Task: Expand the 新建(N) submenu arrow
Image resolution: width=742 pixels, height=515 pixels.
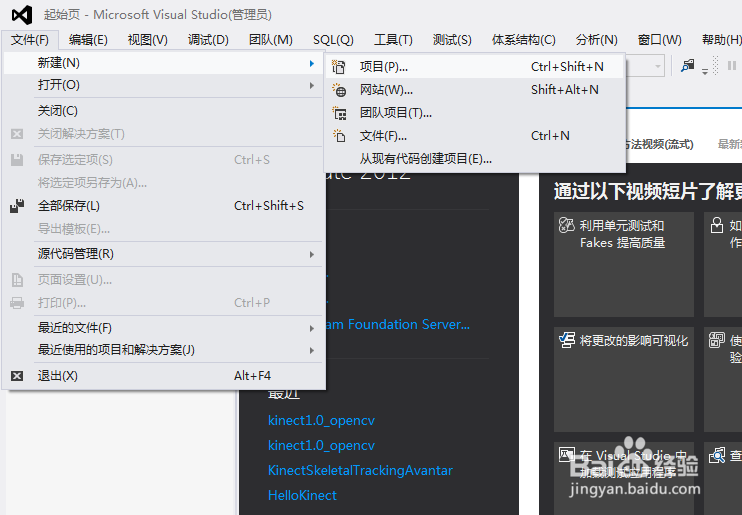Action: (x=311, y=63)
